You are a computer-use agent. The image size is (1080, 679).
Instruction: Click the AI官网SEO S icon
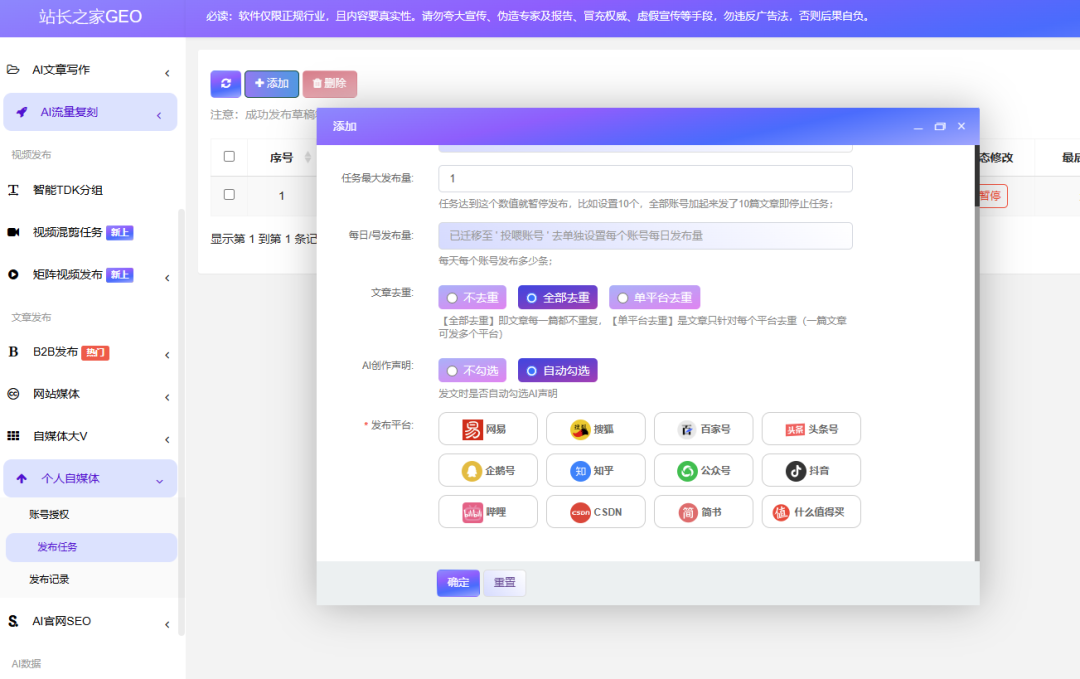point(13,621)
